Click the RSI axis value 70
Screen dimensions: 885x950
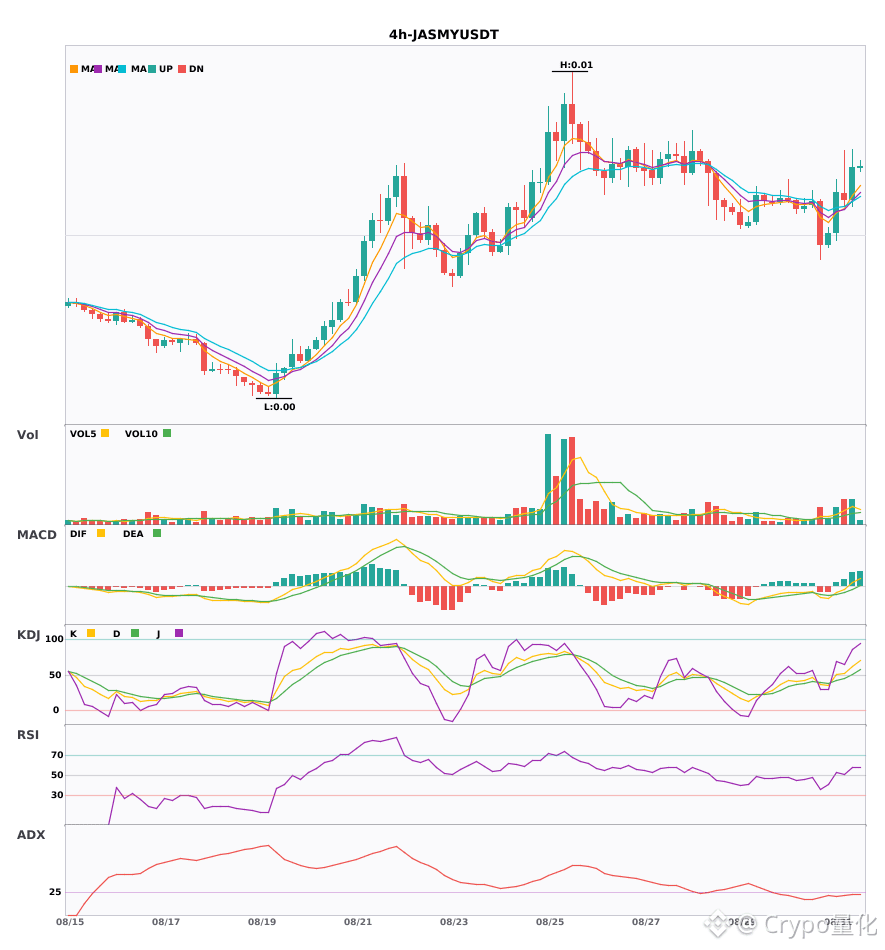57,755
